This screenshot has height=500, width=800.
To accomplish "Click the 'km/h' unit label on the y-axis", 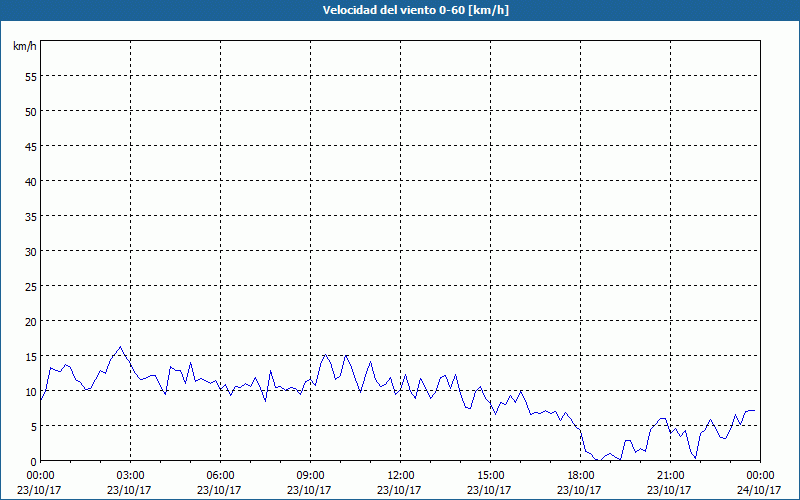I will point(25,46).
